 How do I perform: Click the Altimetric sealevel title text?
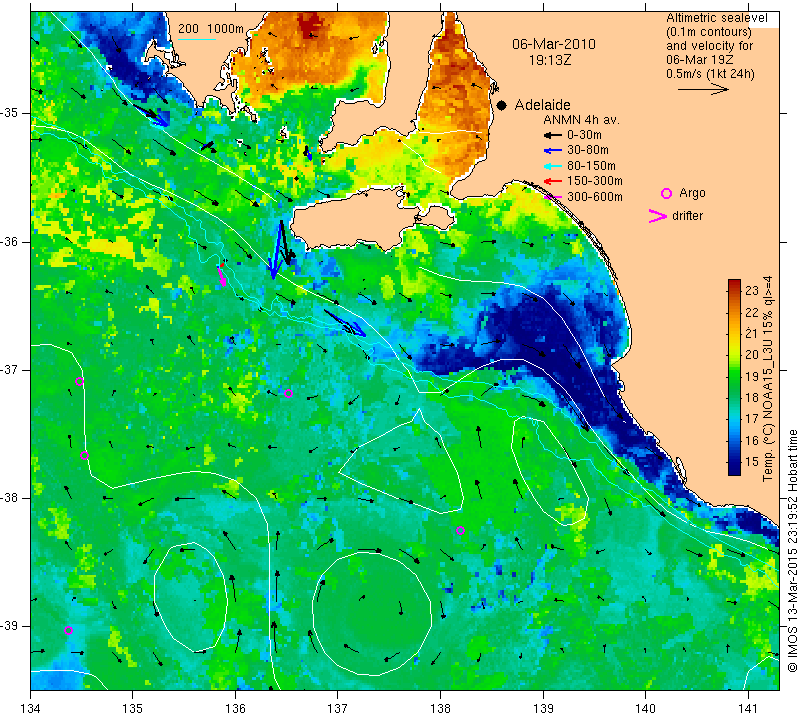coord(716,18)
